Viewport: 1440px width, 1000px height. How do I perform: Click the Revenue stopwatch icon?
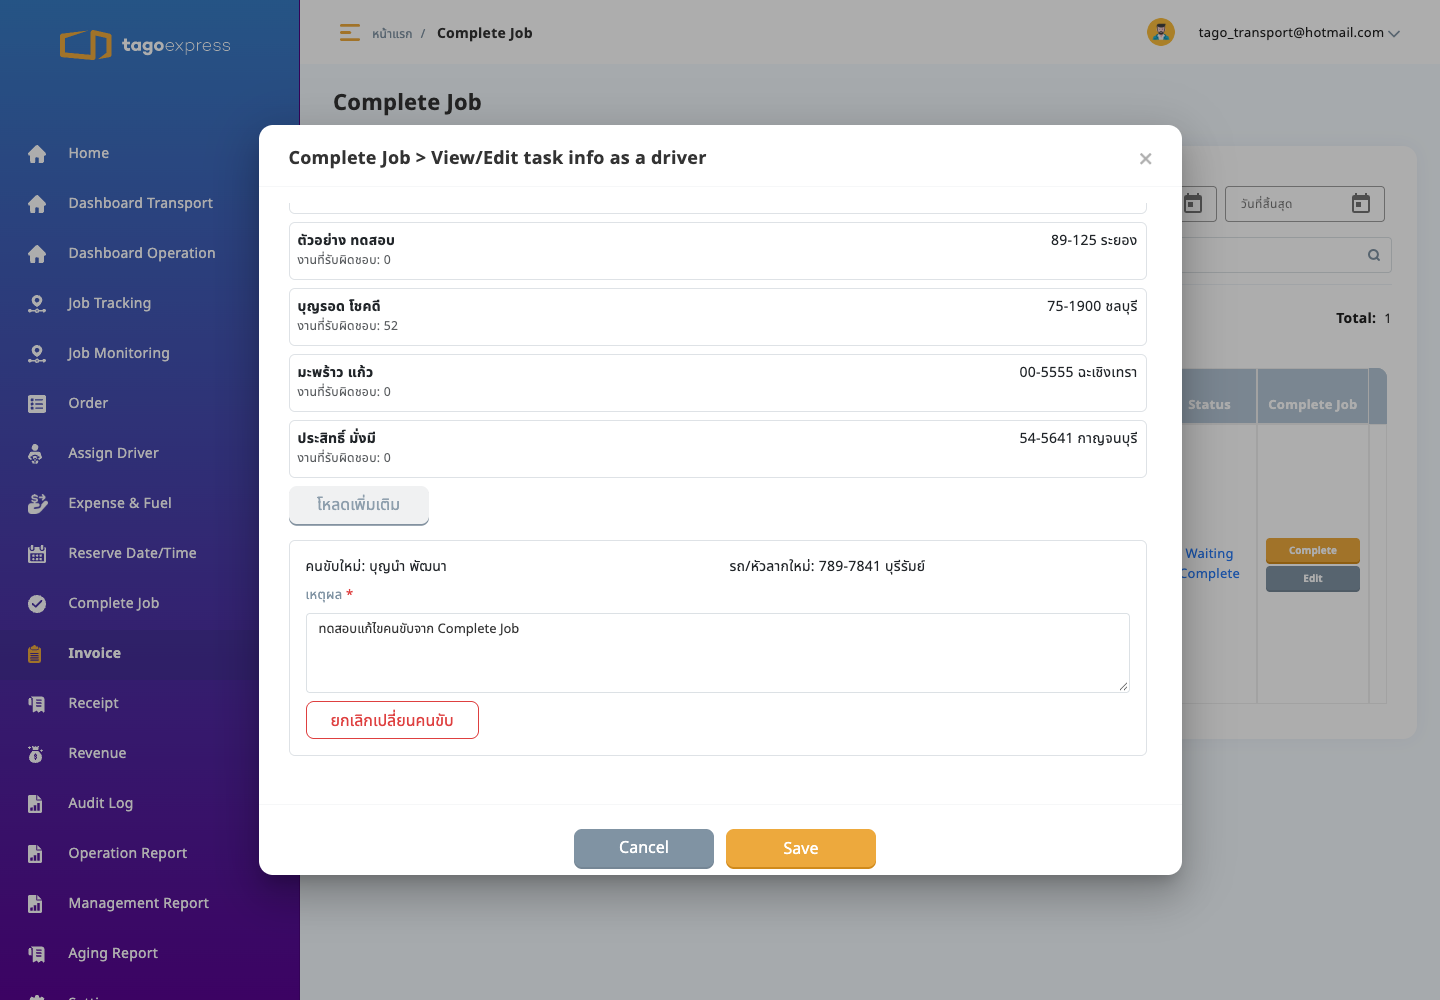pos(36,753)
